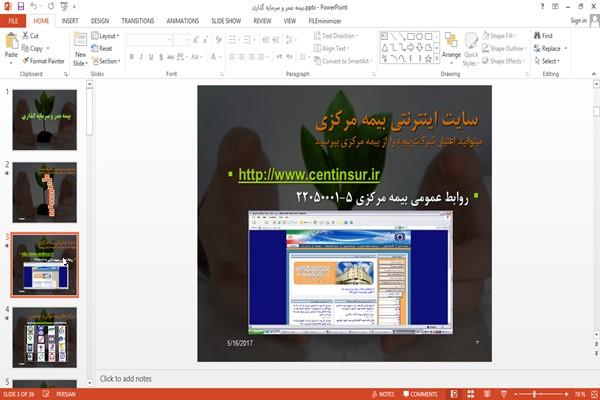The image size is (600, 400).
Task: Open the FILEminimizer tab
Action: tap(325, 21)
